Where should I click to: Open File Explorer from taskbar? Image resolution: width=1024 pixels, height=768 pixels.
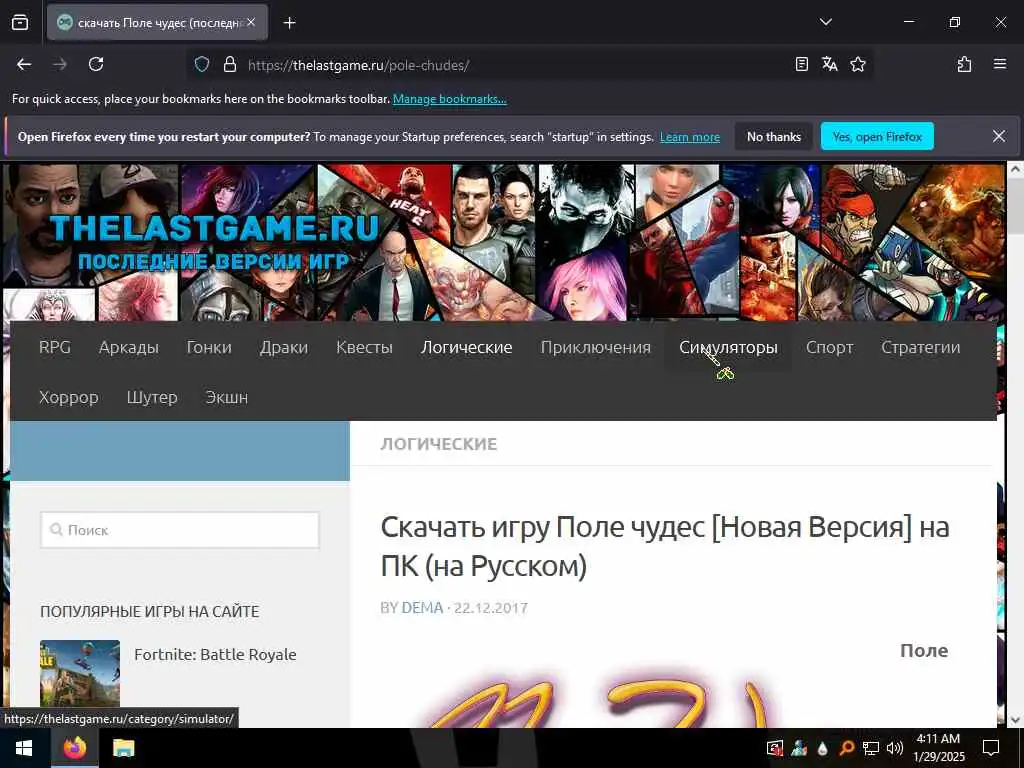pyautogui.click(x=123, y=748)
